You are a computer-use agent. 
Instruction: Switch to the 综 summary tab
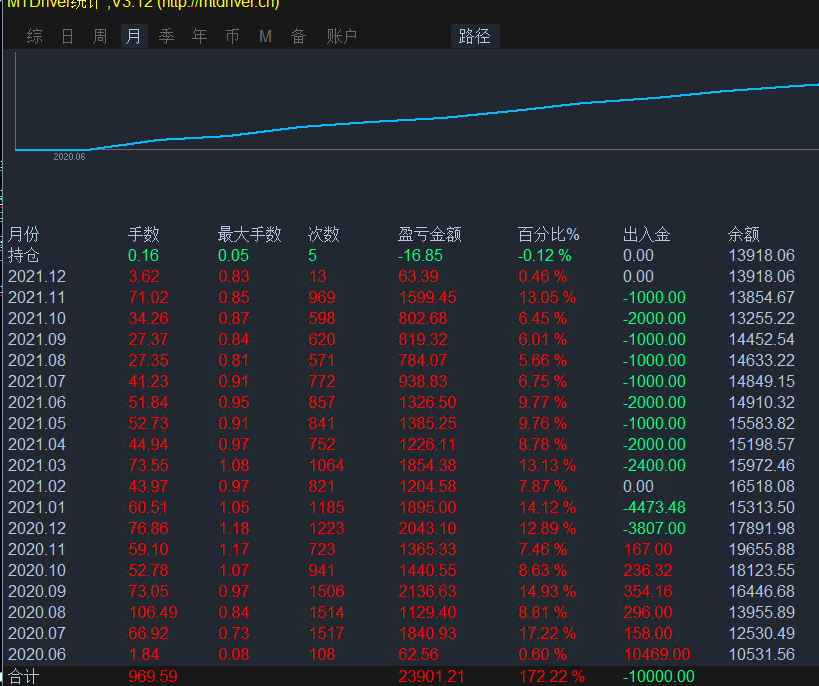(34, 36)
